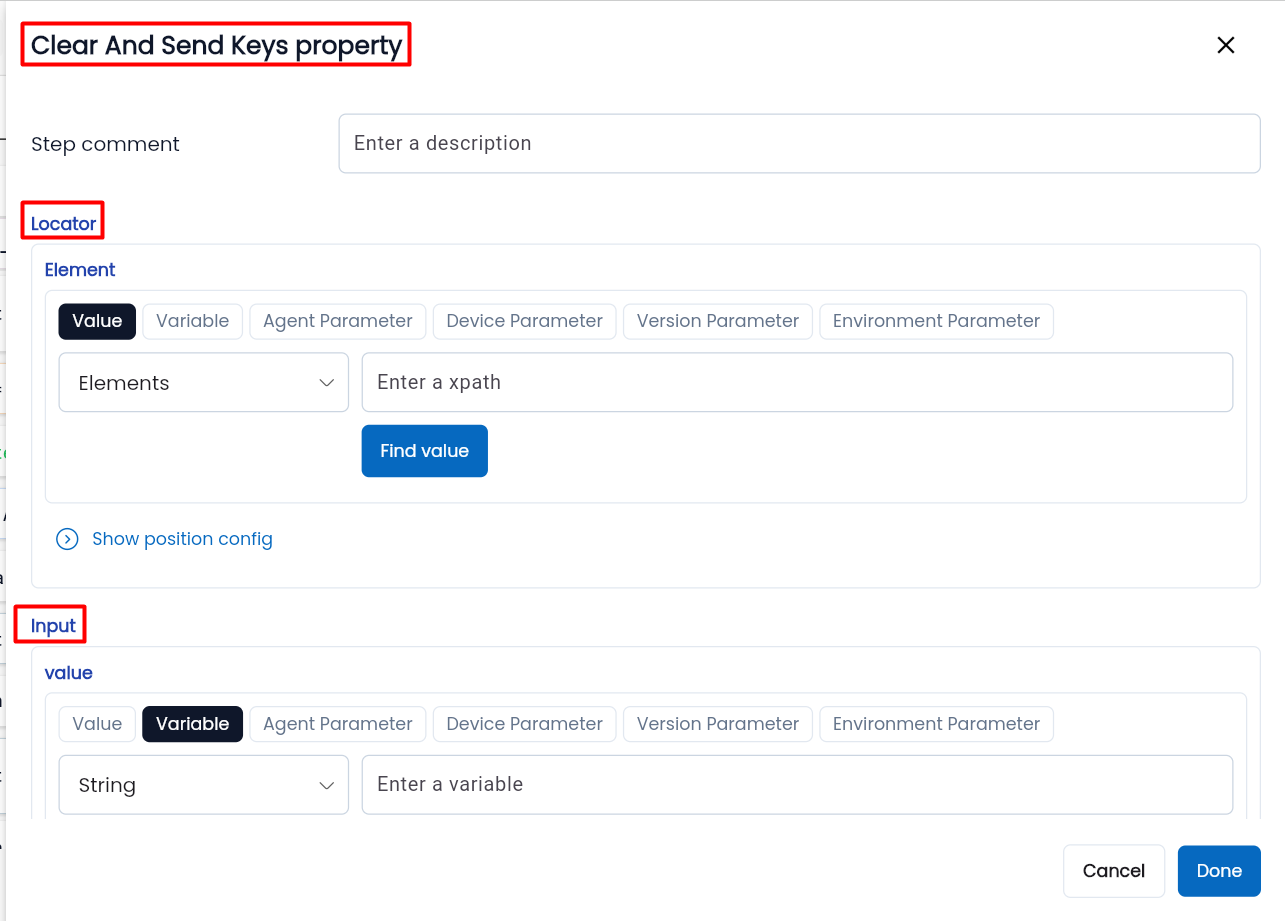Open the Elements dropdown

click(x=203, y=383)
